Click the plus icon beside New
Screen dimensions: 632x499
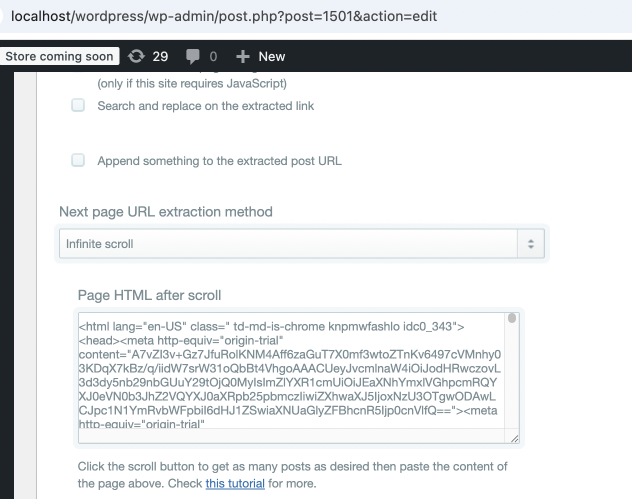(x=242, y=57)
